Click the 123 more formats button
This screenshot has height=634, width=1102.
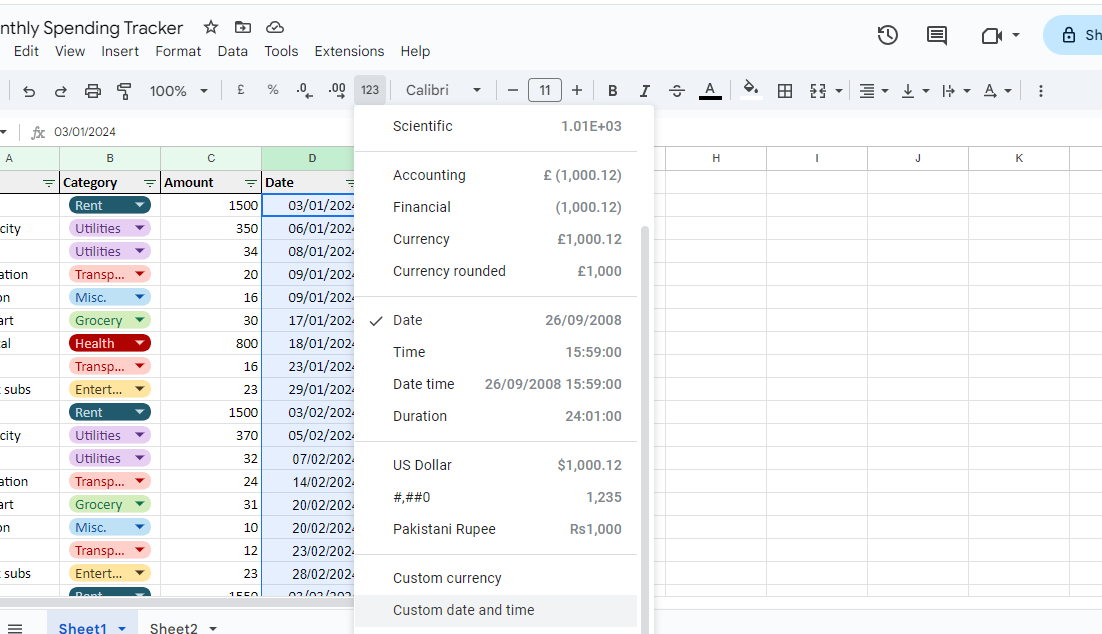370,90
